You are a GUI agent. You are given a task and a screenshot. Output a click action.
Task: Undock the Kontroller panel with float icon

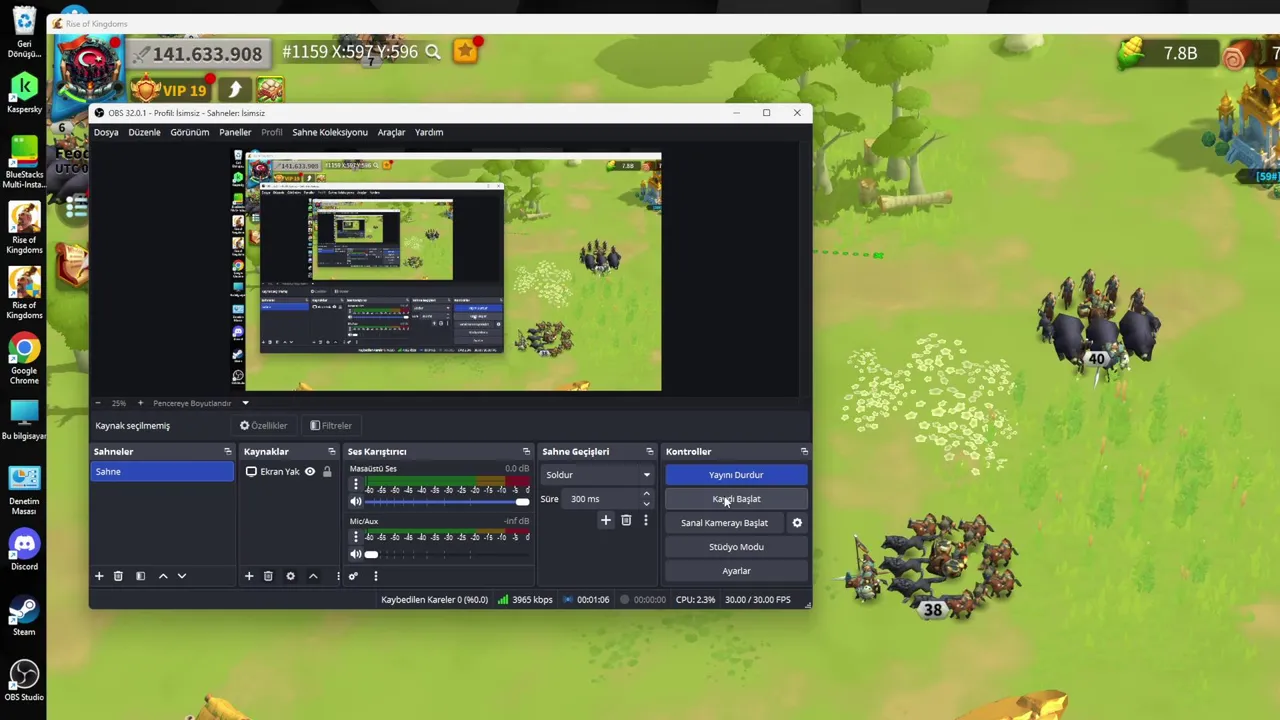click(x=804, y=452)
